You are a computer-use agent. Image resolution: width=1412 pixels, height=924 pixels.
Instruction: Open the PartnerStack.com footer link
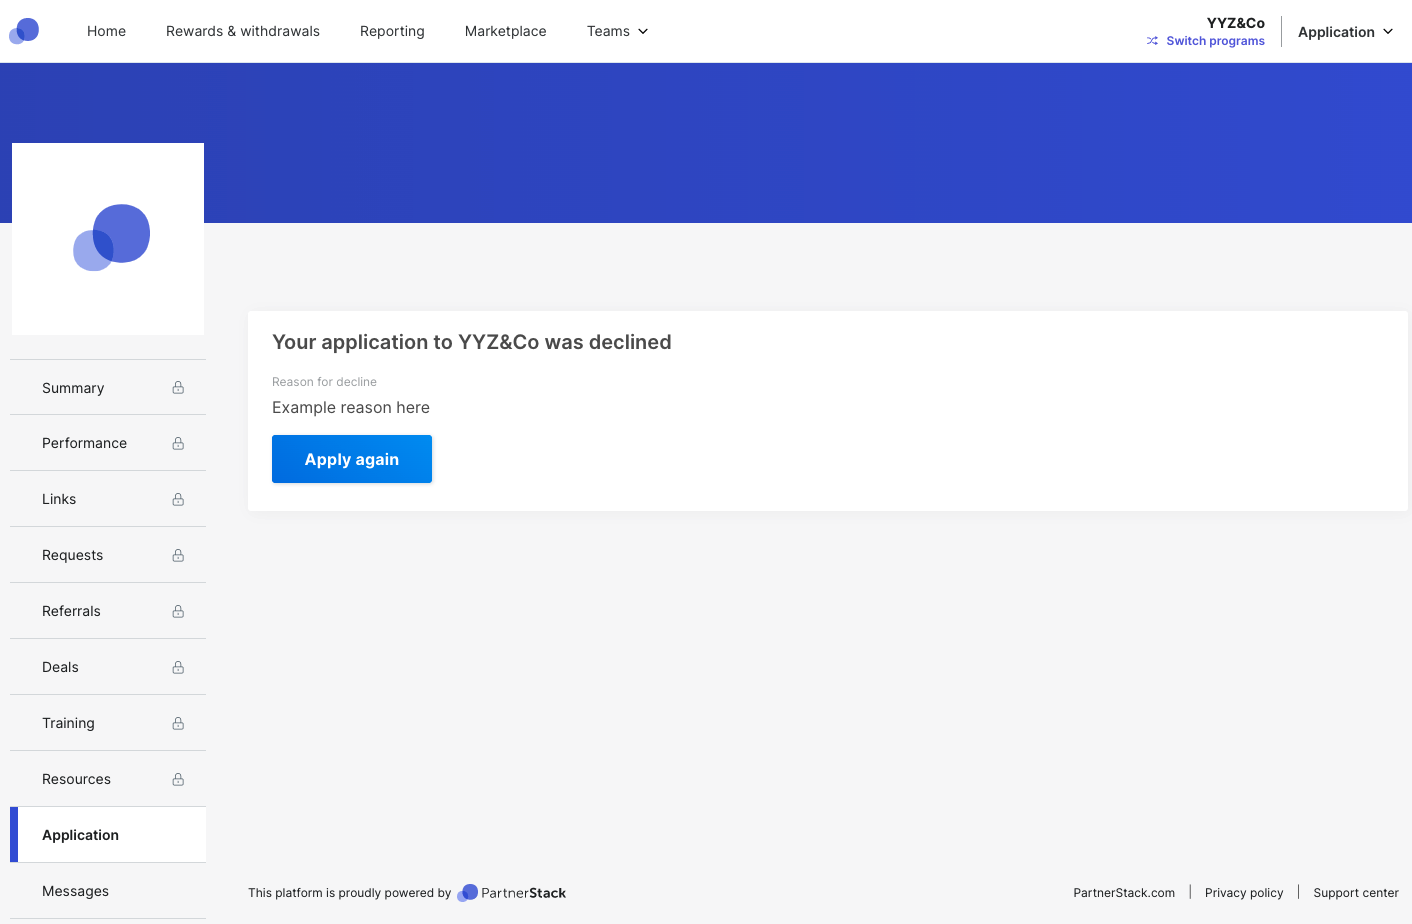click(x=1124, y=893)
